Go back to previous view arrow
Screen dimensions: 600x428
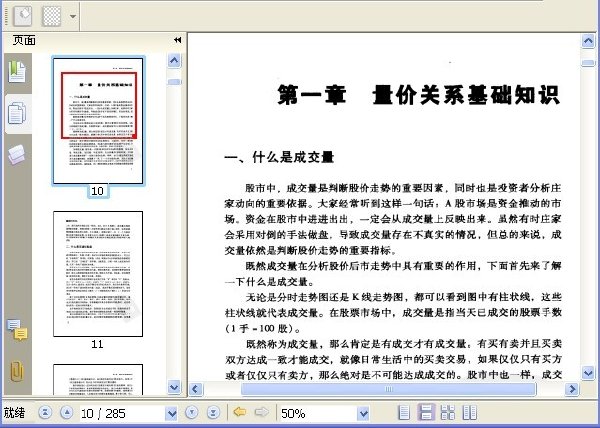click(240, 412)
